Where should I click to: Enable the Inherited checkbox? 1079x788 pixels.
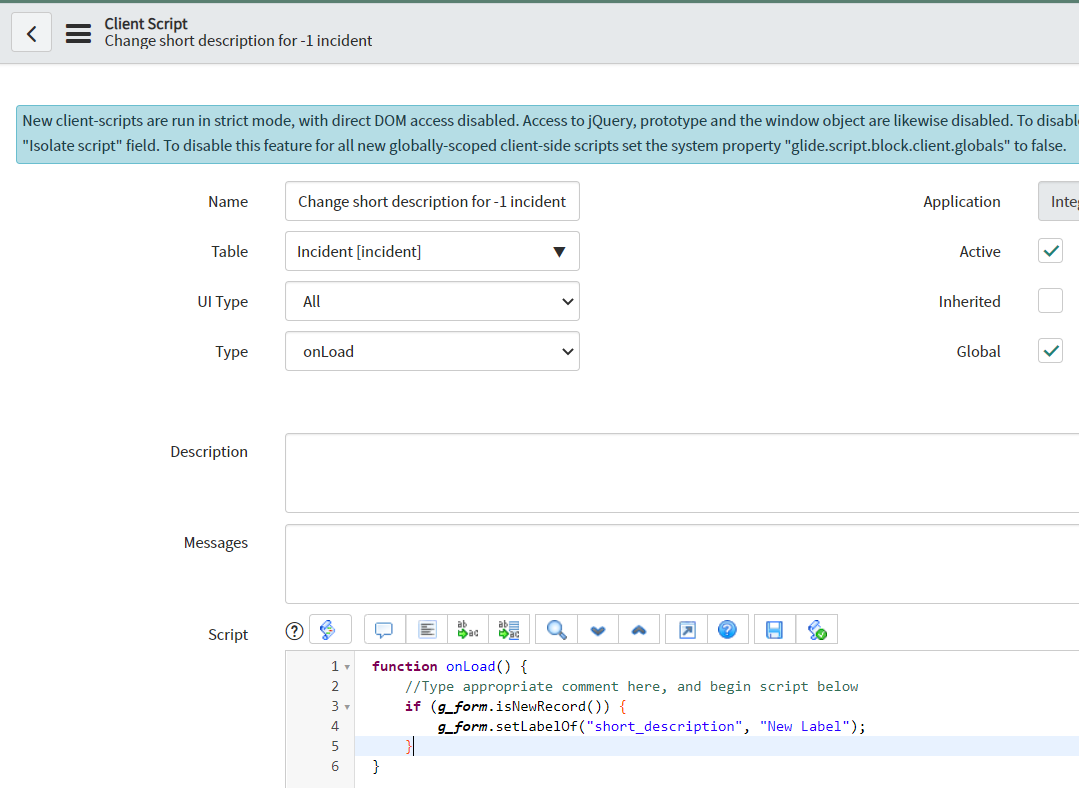click(x=1050, y=301)
